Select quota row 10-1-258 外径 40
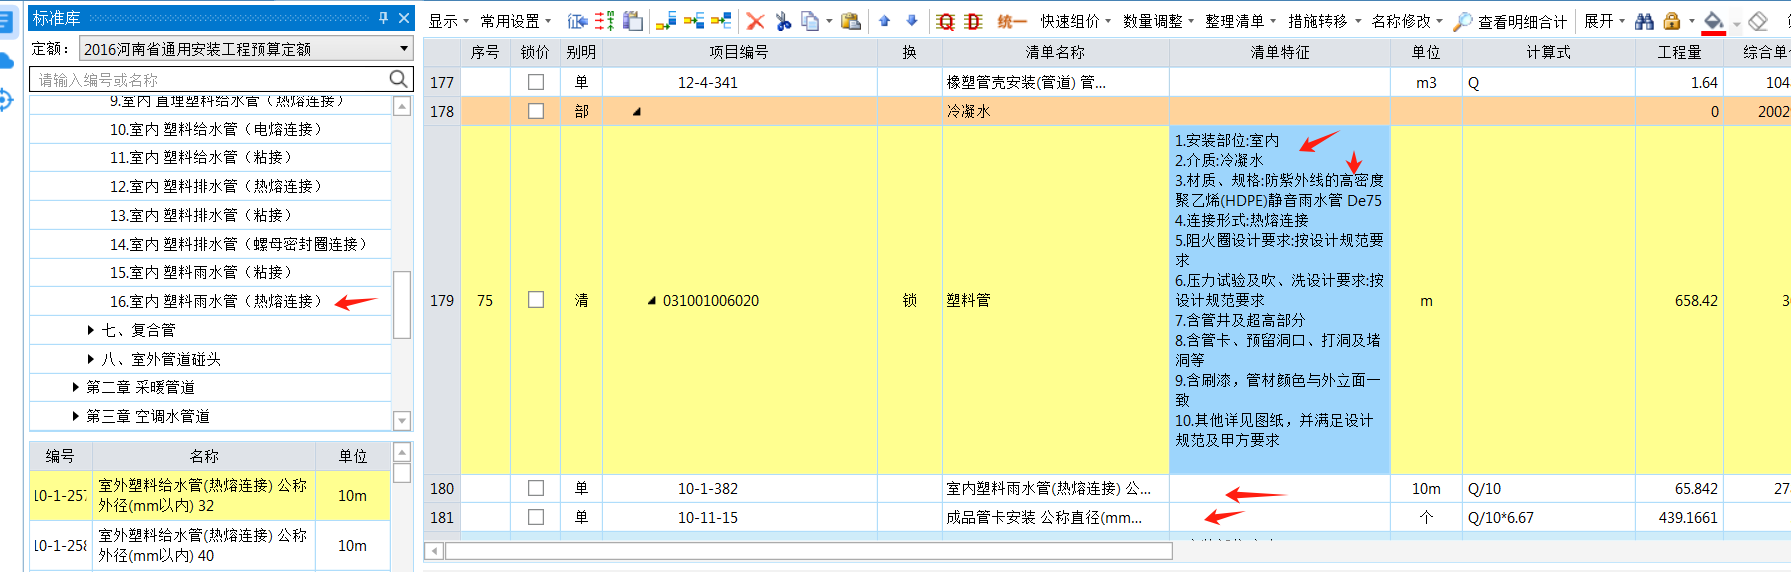 click(209, 545)
